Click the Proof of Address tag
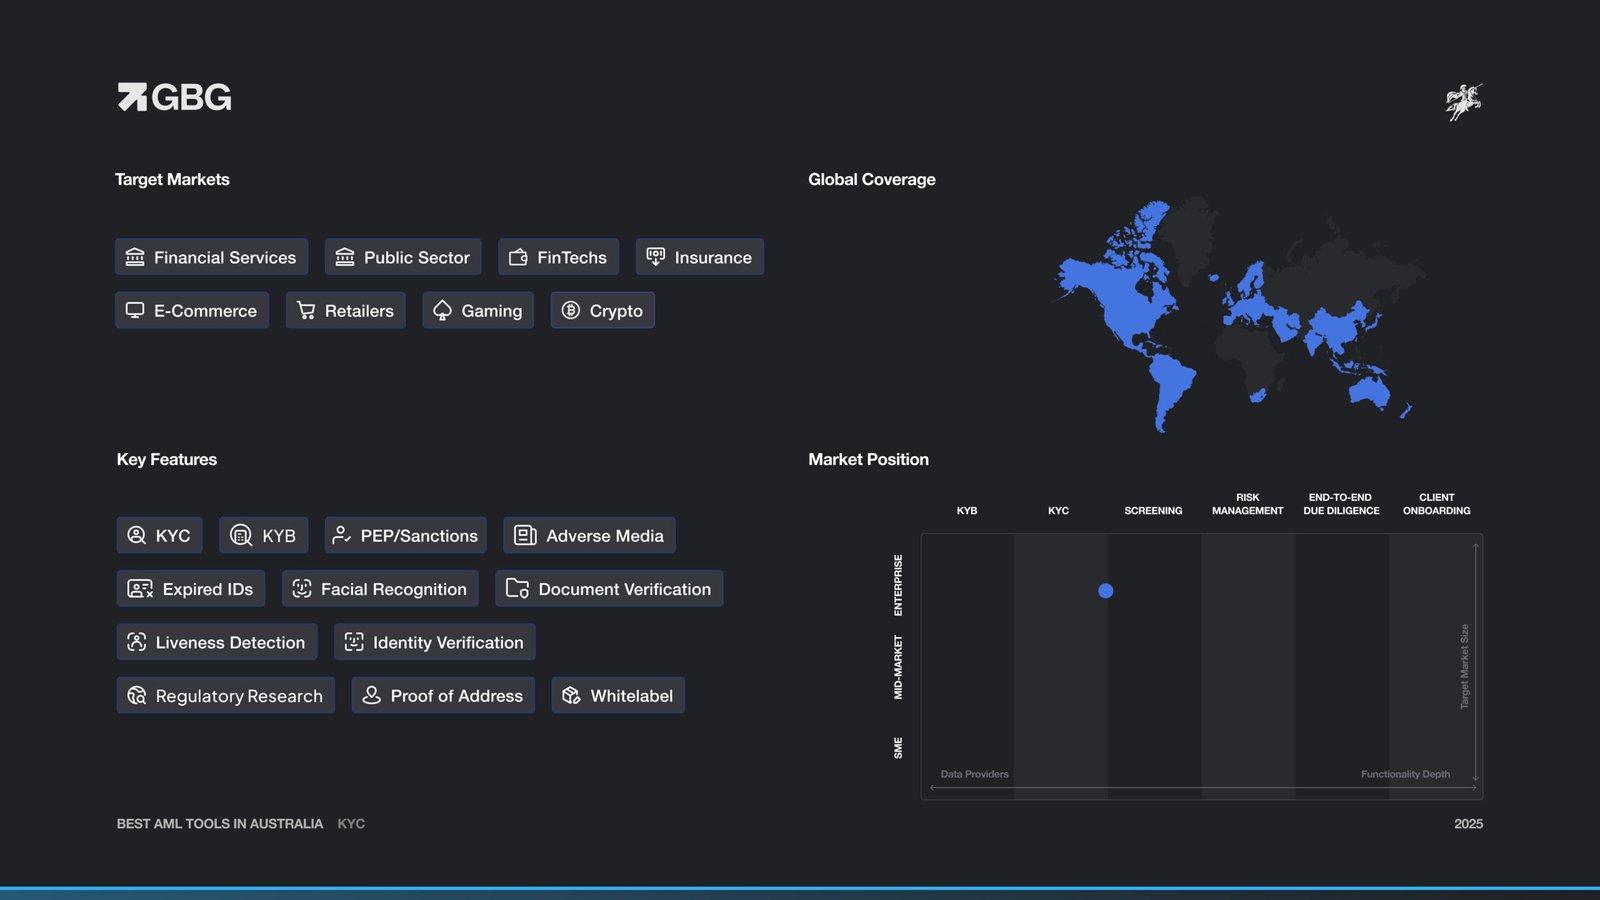1600x900 pixels. coord(443,695)
